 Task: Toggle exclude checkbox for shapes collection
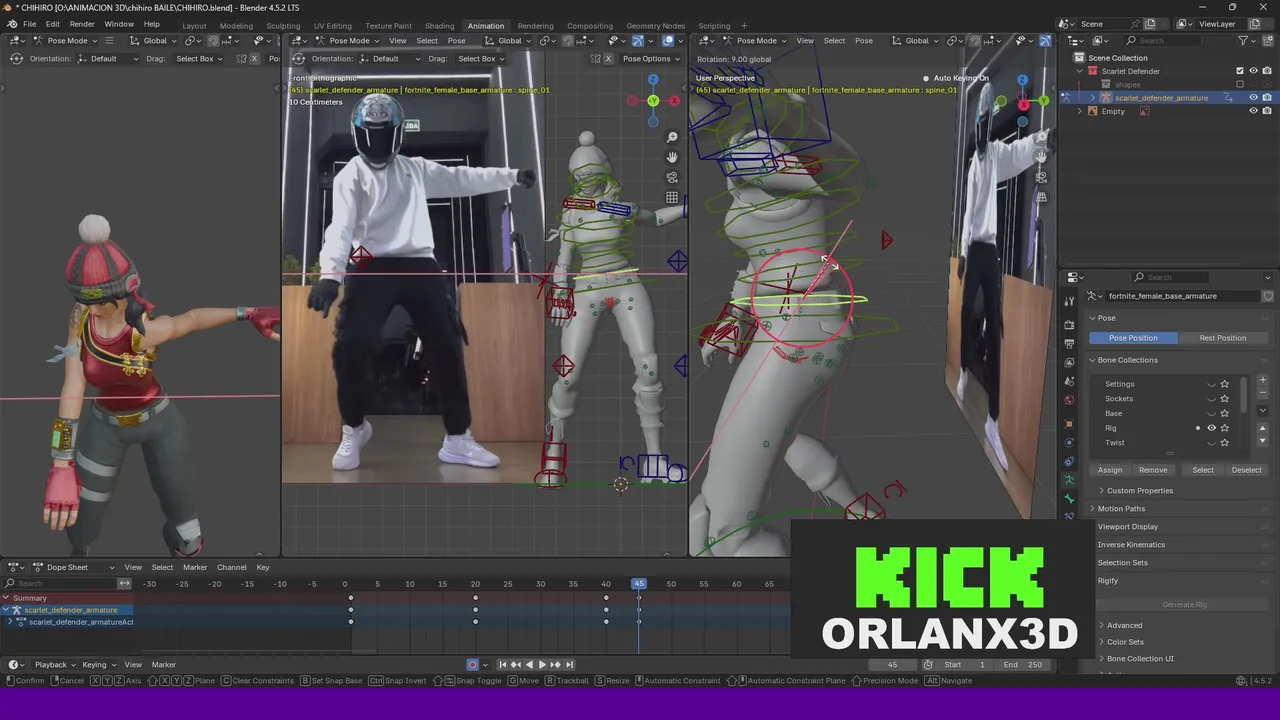(x=1240, y=84)
